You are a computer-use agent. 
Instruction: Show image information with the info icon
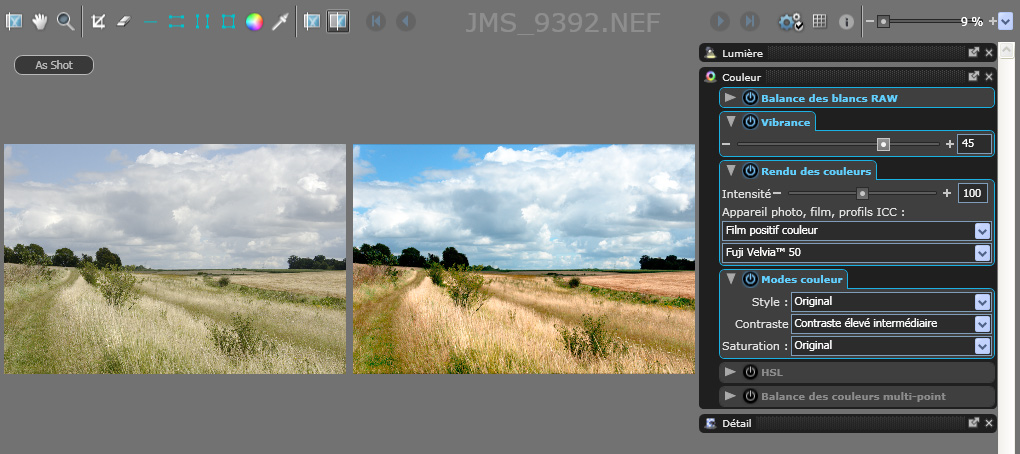(x=846, y=22)
